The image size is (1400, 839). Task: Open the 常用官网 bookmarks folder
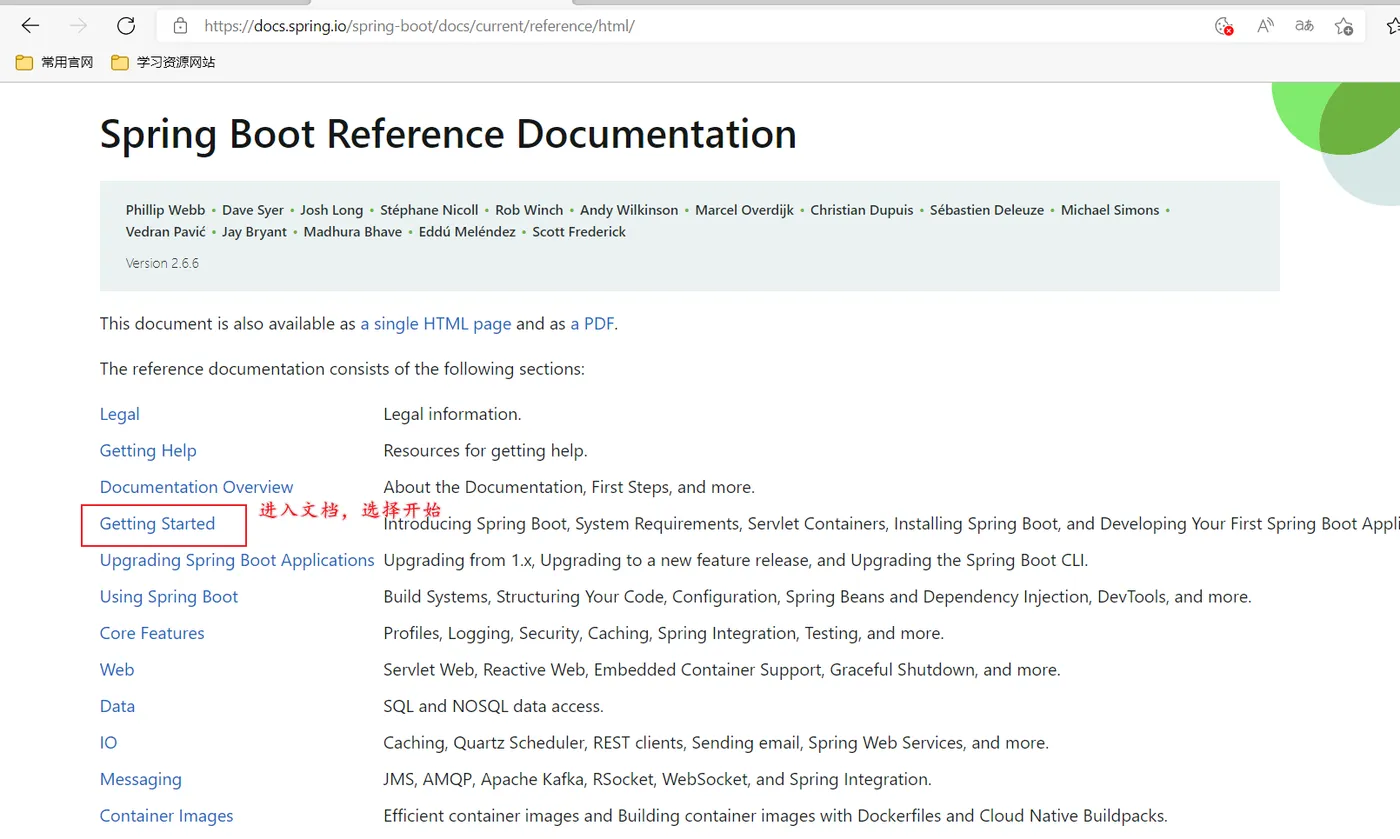click(x=55, y=62)
